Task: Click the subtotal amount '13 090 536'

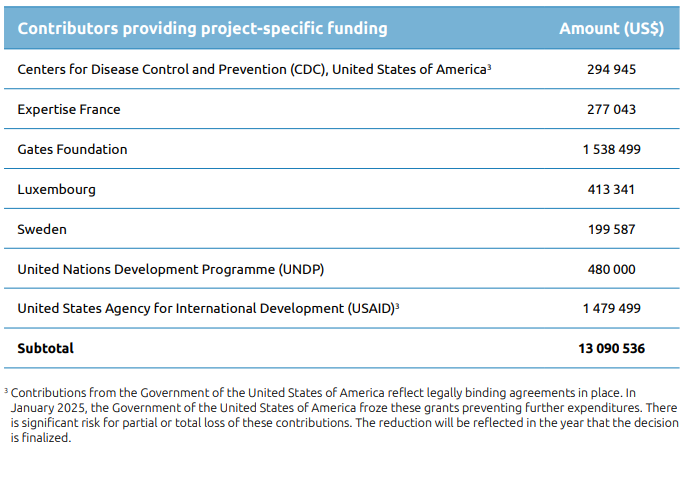Action: [612, 348]
